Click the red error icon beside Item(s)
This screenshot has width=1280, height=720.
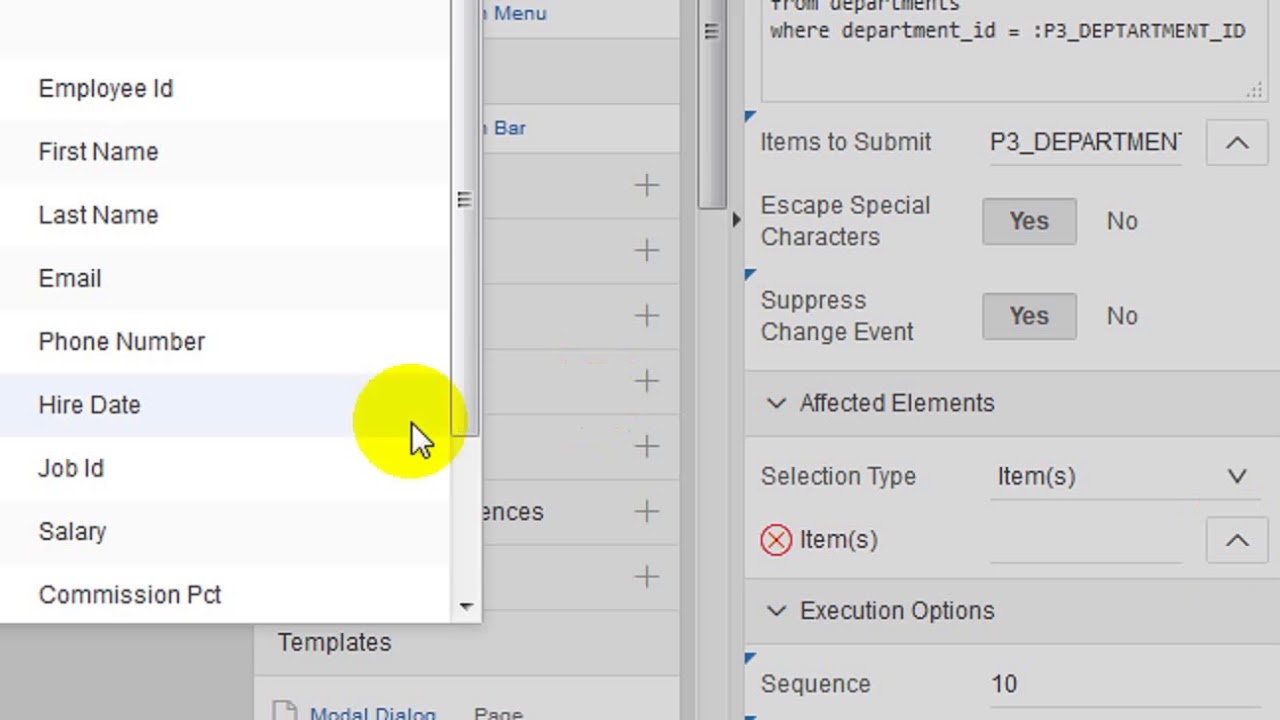[x=776, y=540]
